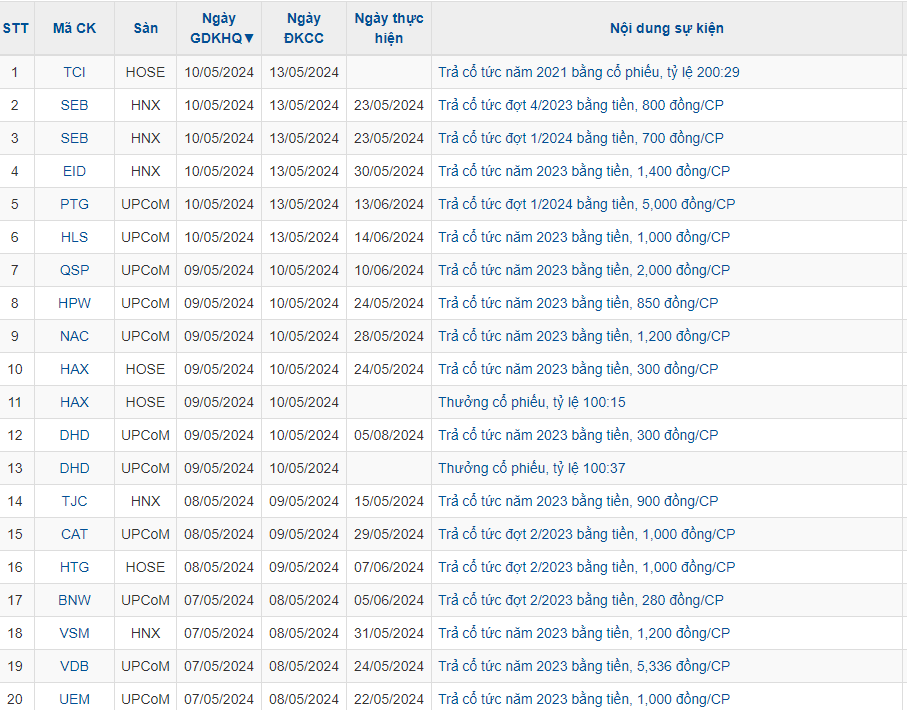Open VSM event '1,200 đồng/CP'
907x710 pixels.
584,633
